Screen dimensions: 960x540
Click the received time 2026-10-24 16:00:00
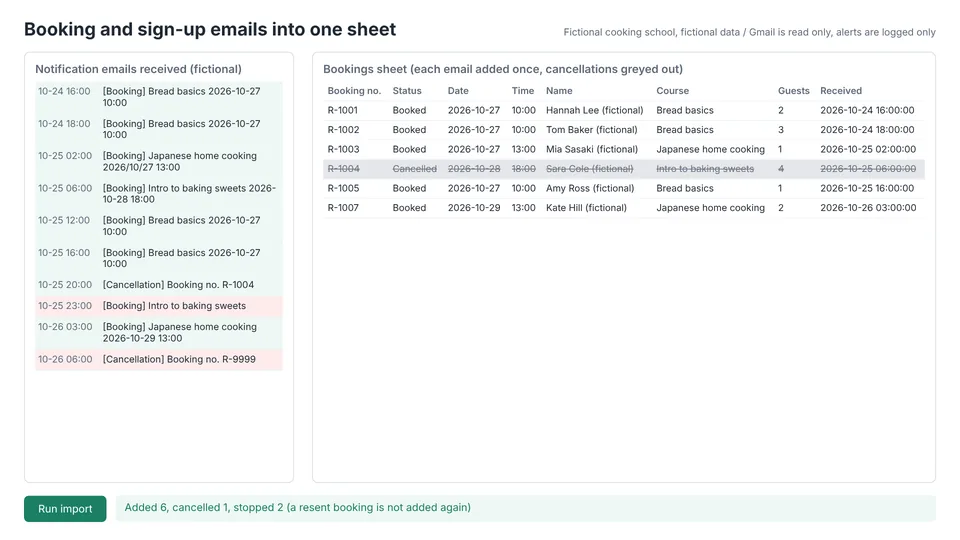coord(867,110)
